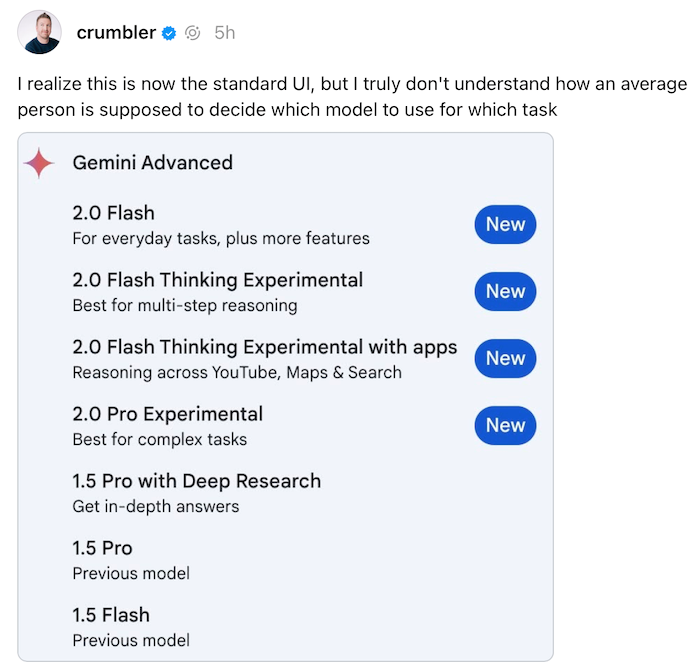This screenshot has width=700, height=662.
Task: Click New badge for 2.0 Pro Experimental
Action: click(x=505, y=425)
